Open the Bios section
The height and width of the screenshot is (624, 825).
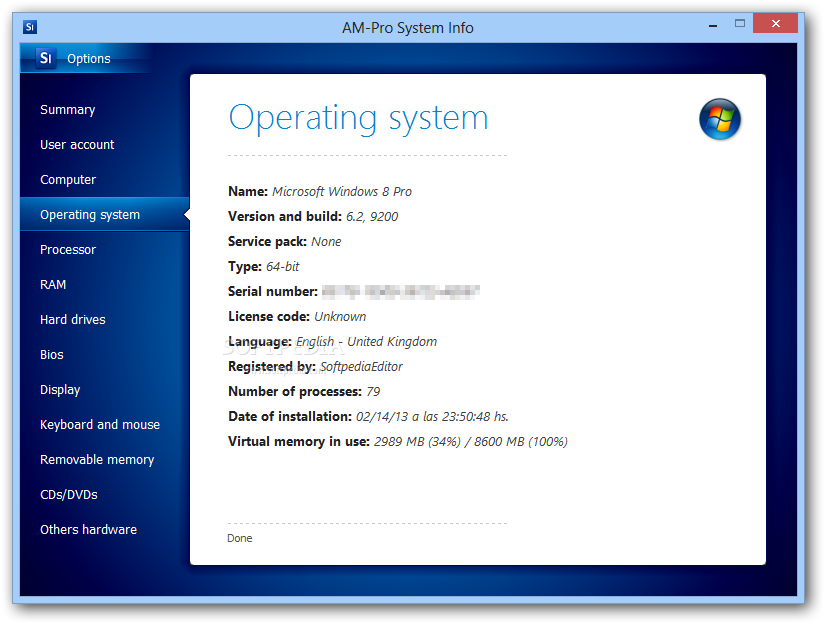52,355
